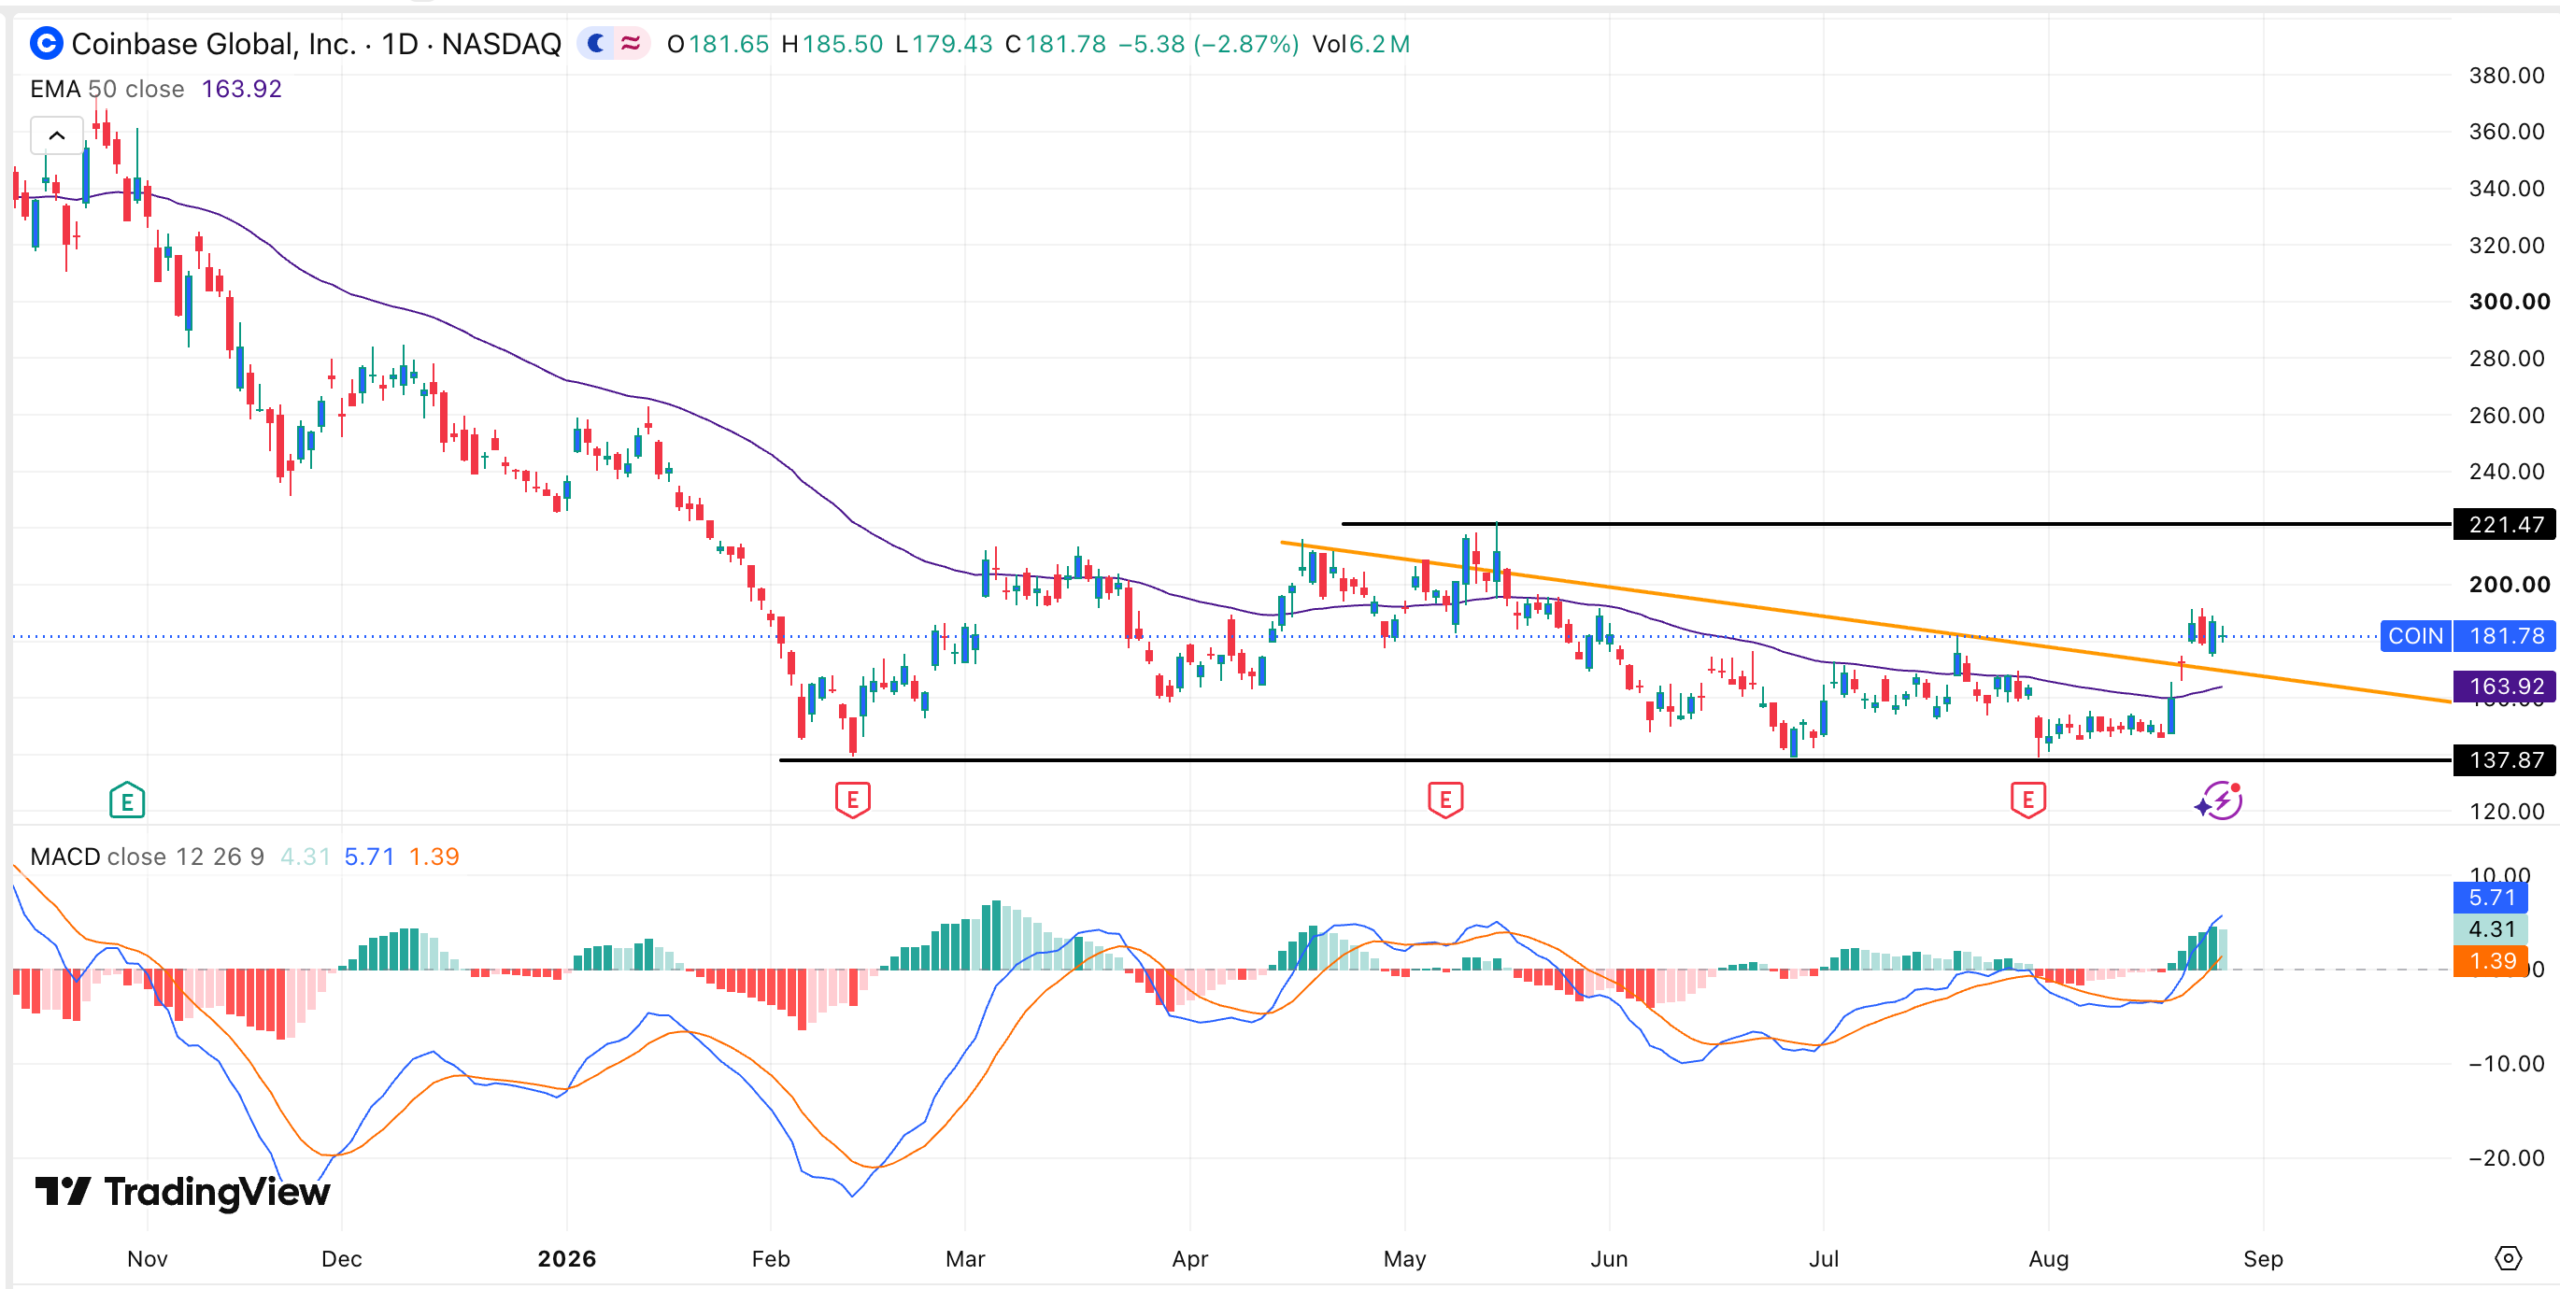Click the Nov label on time axis
This screenshot has width=2560, height=1289.
pos(147,1259)
